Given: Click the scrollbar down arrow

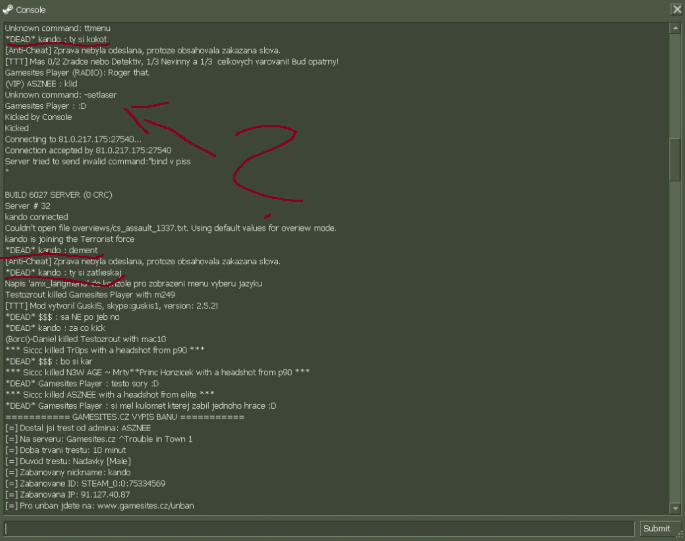Looking at the screenshot, I should [675, 508].
